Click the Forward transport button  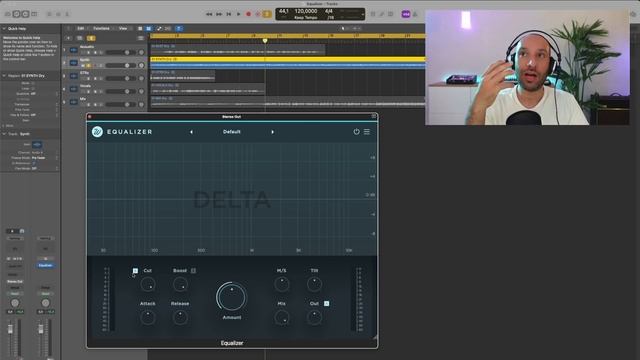point(219,14)
